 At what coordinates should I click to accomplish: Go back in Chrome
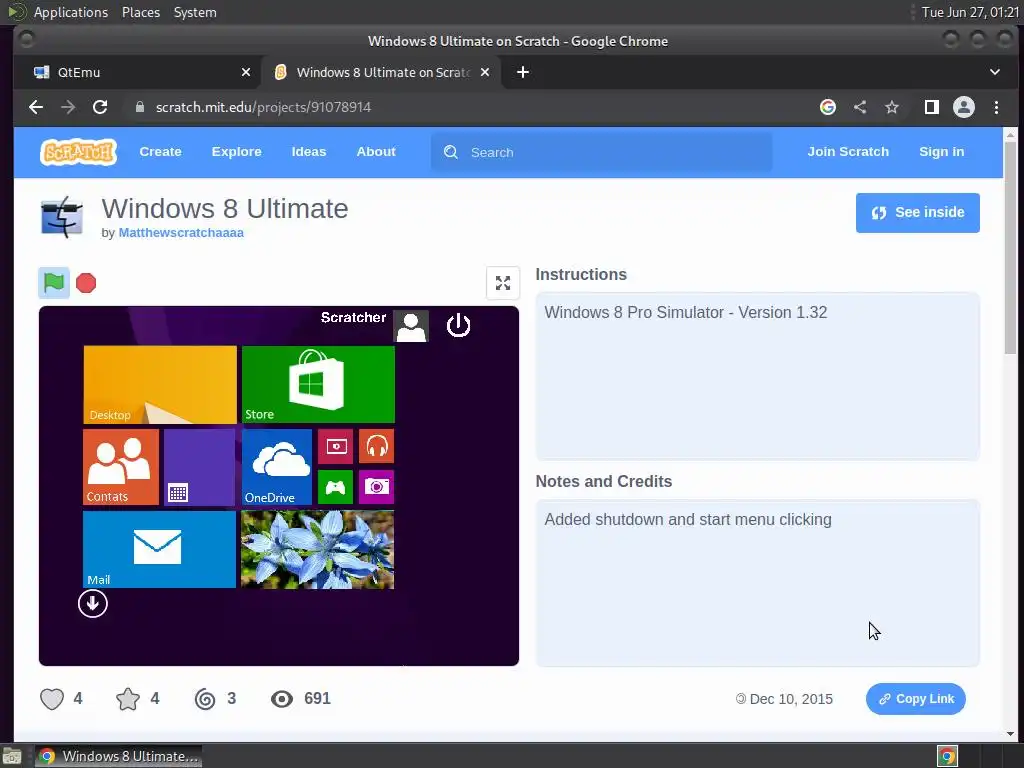click(36, 107)
